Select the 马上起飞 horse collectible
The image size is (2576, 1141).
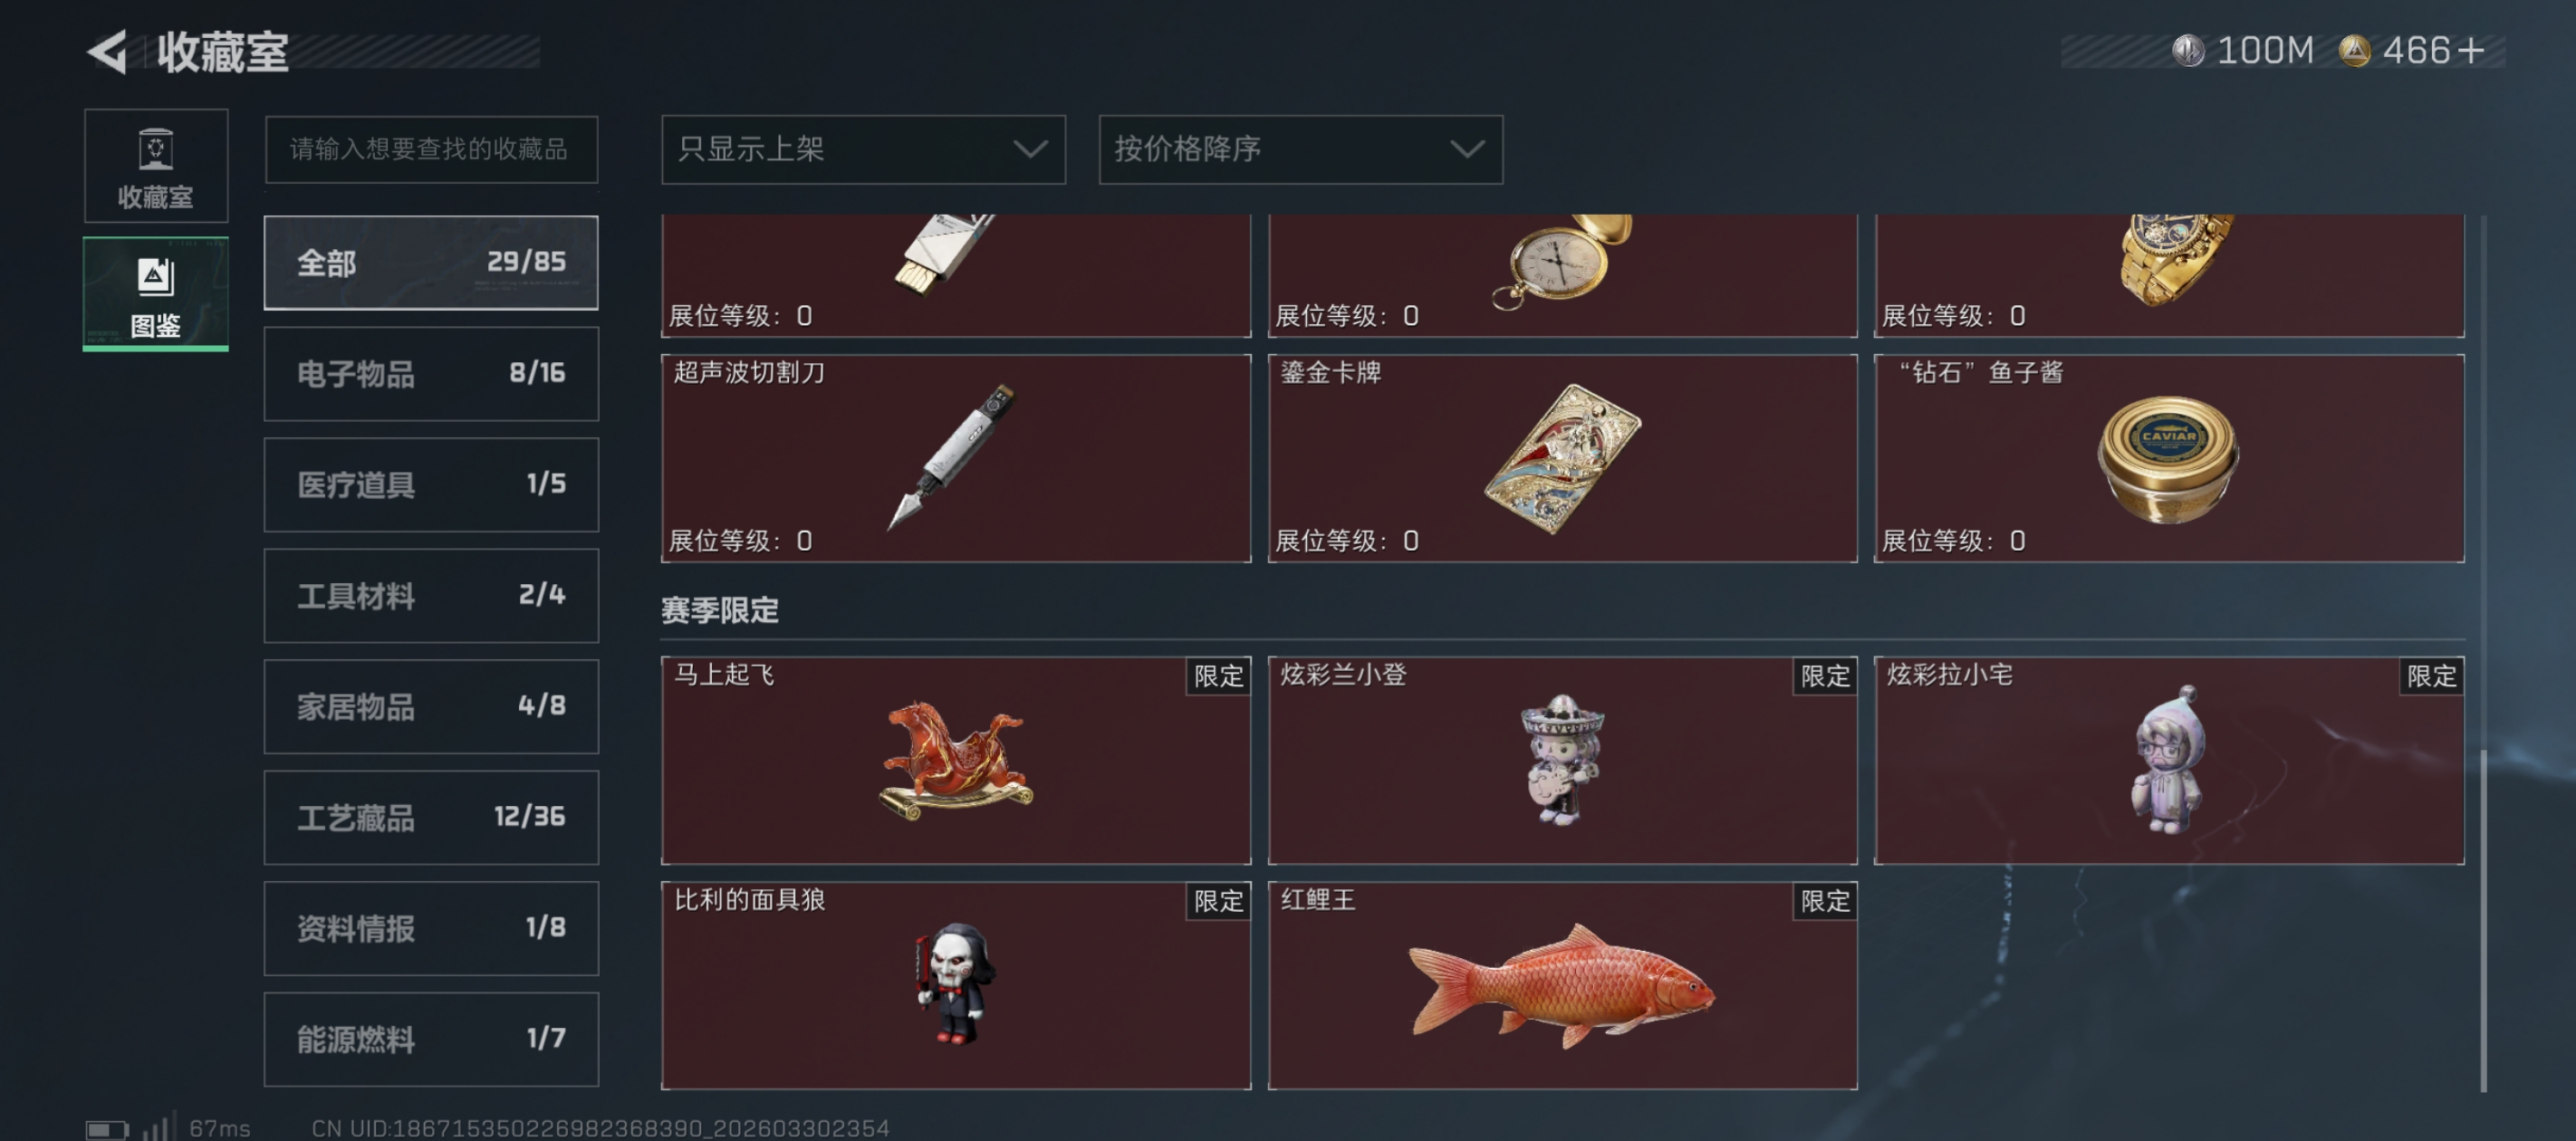[956, 760]
